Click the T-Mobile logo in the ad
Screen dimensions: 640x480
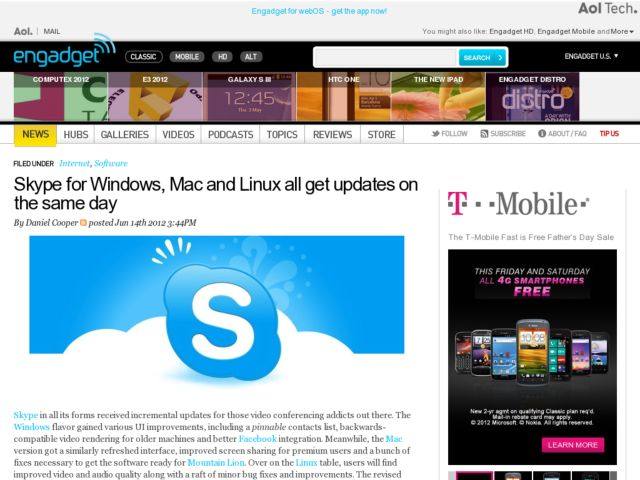tap(518, 203)
